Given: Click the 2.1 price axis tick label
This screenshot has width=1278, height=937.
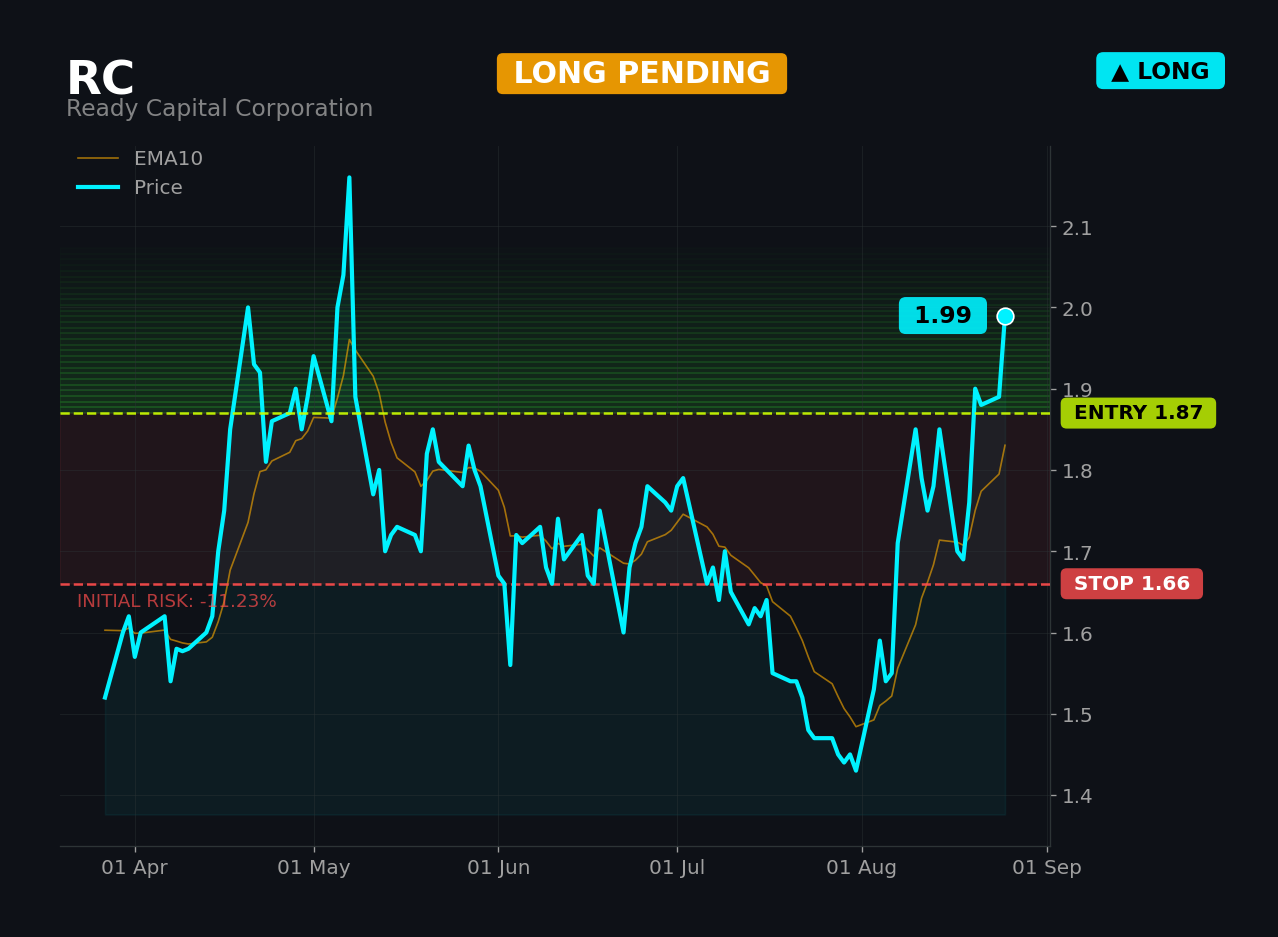Looking at the screenshot, I should (1077, 228).
